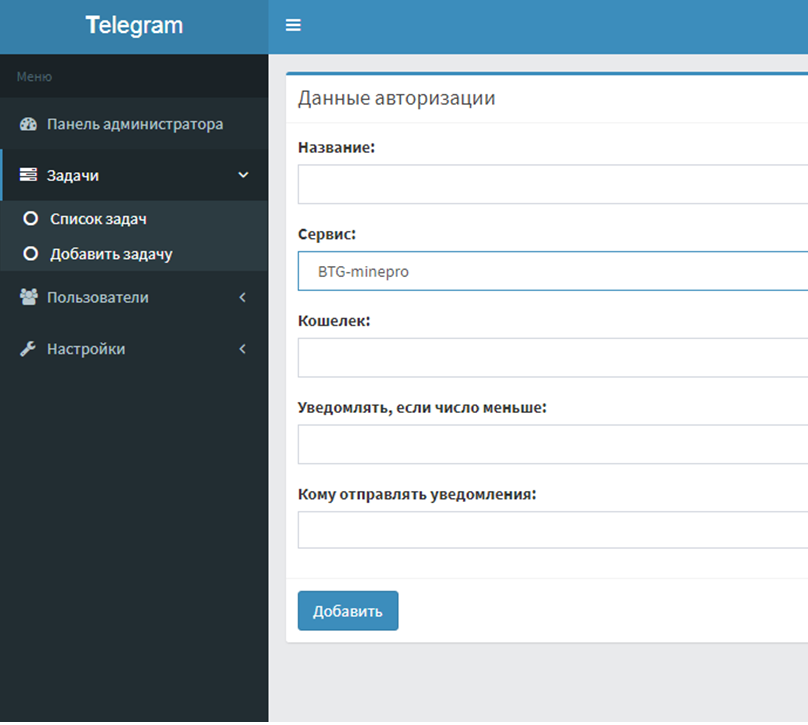Click the tasks list icon beside Задачи
The image size is (808, 725).
(28, 175)
